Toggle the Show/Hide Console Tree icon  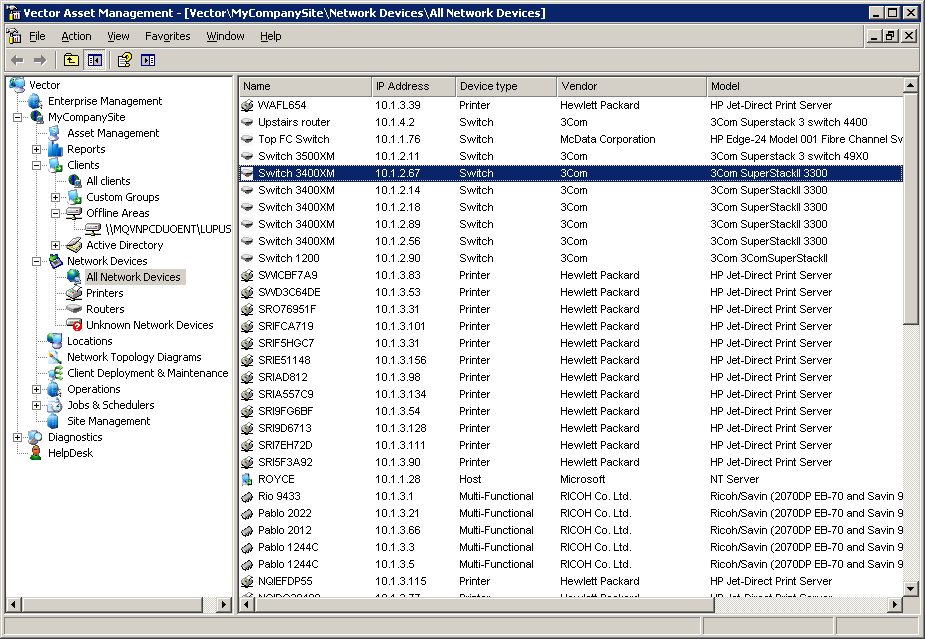[x=94, y=60]
